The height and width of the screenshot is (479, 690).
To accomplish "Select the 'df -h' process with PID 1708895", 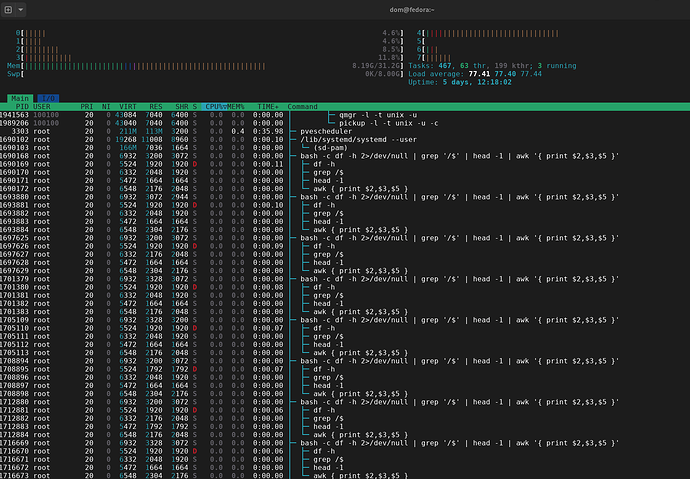I will [345, 369].
